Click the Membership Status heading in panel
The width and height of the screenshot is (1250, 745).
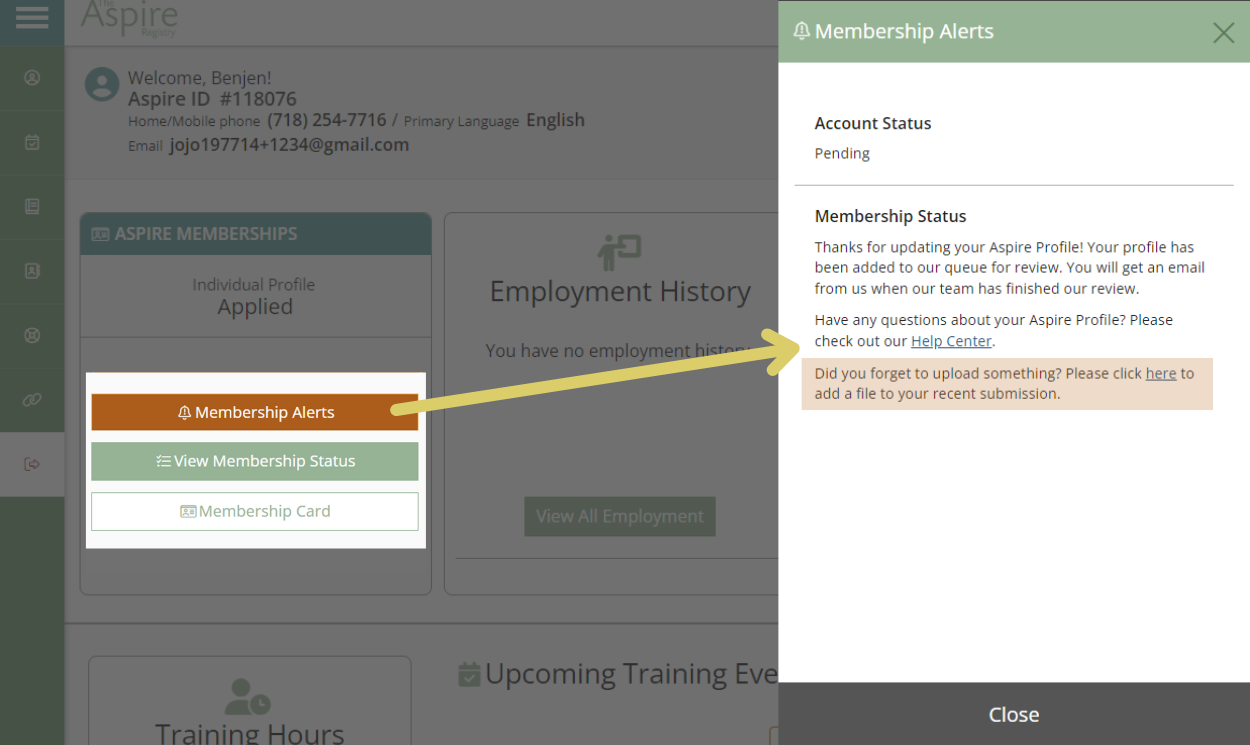(891, 216)
